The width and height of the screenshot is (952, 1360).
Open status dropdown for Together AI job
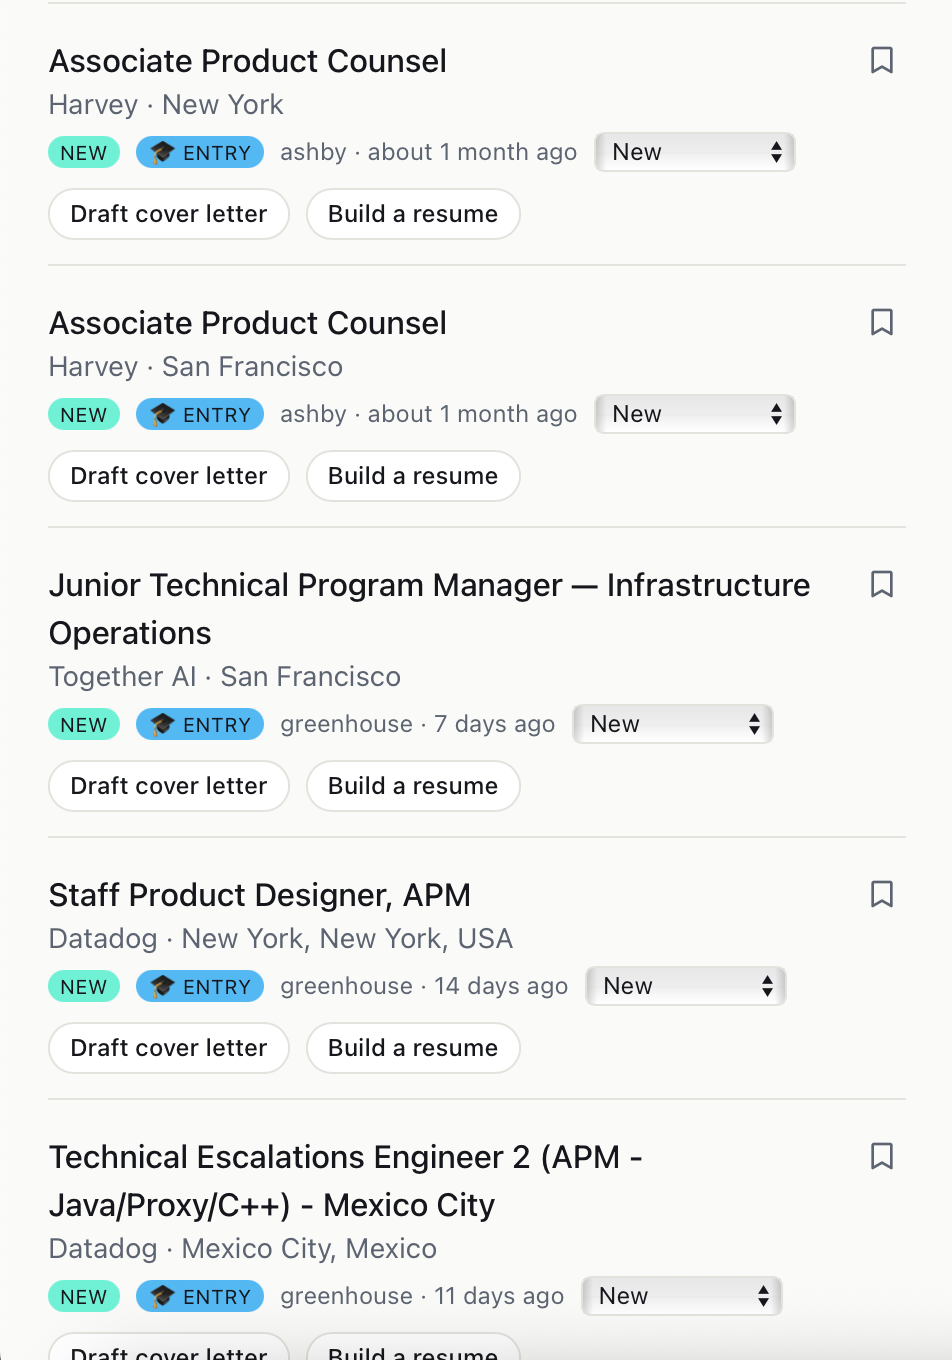coord(673,724)
